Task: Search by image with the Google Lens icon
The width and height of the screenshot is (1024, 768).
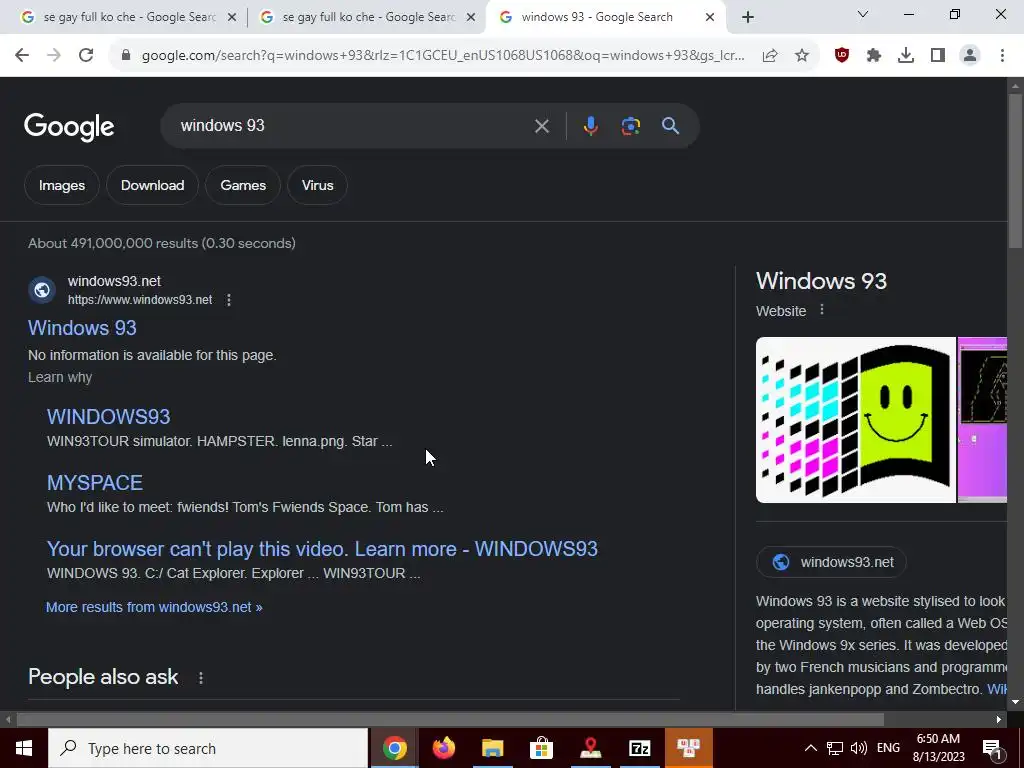Action: (630, 126)
